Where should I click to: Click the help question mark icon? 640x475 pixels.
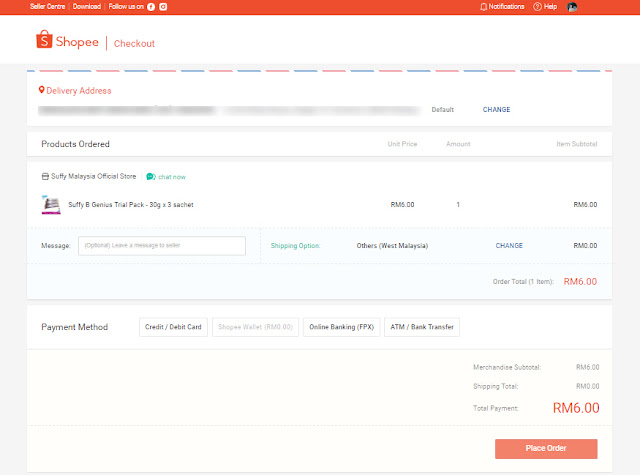(537, 7)
